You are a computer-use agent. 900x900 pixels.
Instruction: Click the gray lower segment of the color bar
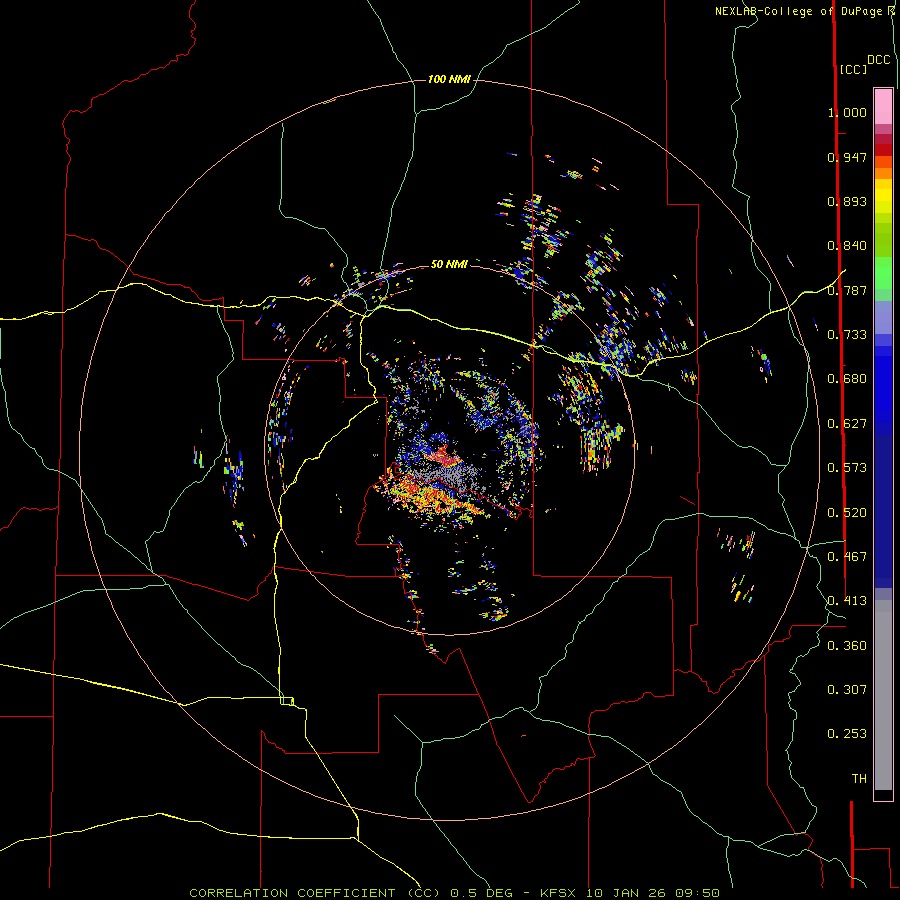point(883,695)
